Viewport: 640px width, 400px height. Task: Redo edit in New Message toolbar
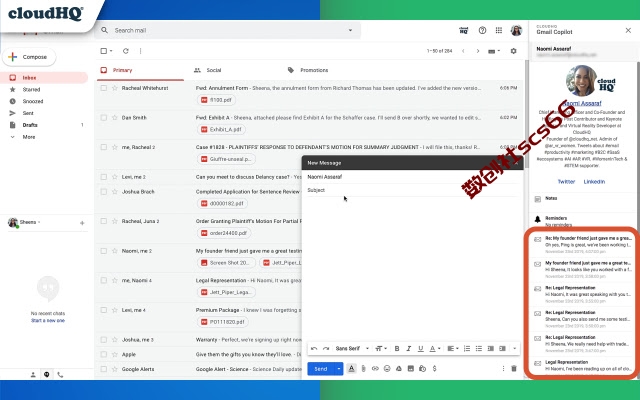(326, 349)
